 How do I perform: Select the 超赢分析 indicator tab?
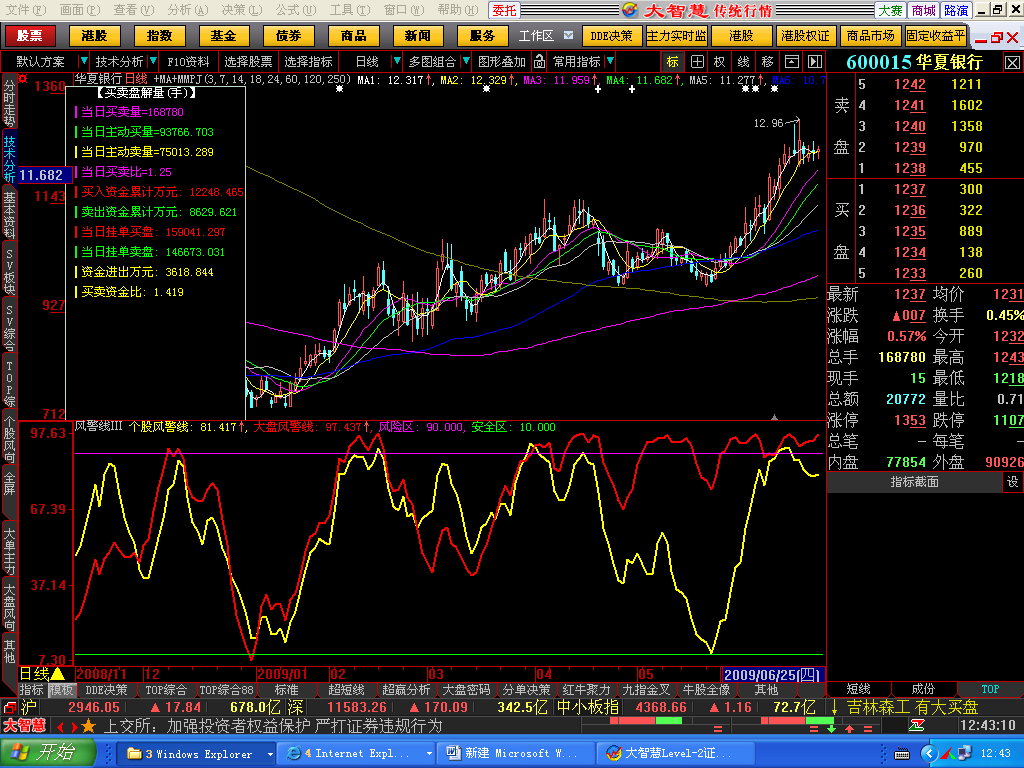click(x=406, y=690)
